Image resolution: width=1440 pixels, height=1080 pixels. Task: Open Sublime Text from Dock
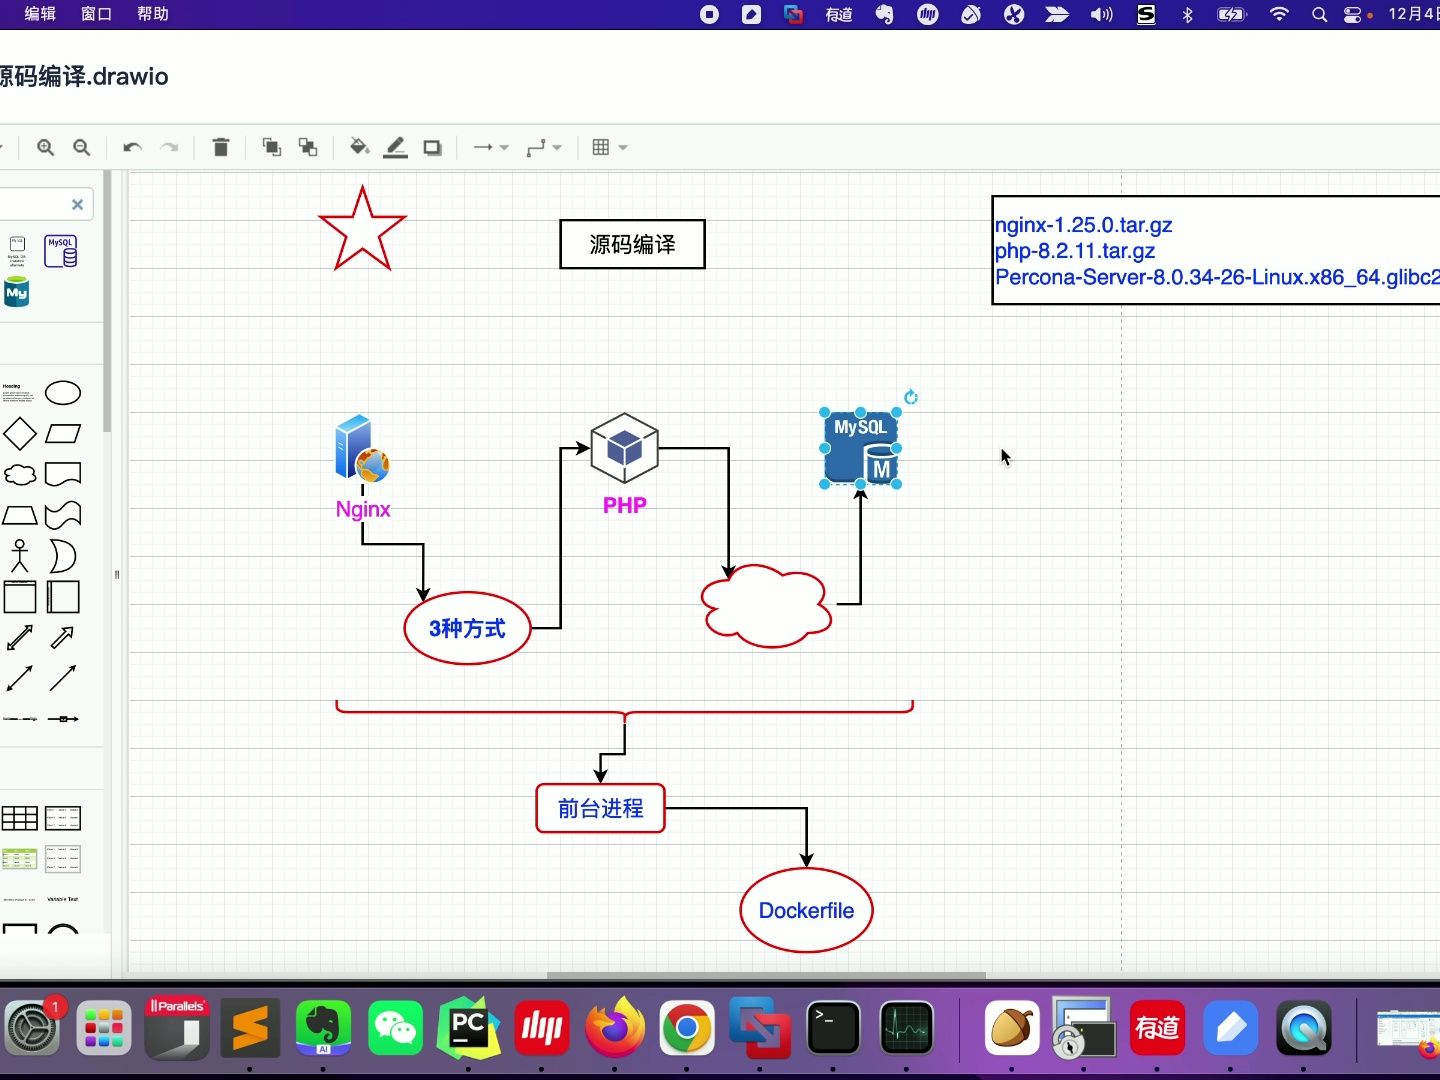point(250,1027)
